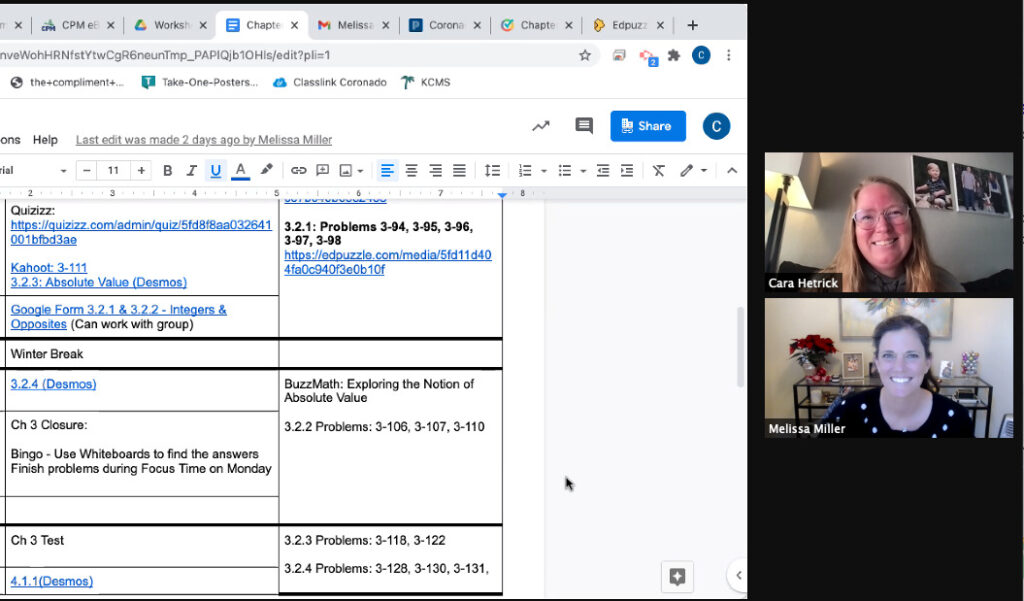Open the text color picker

[x=240, y=171]
